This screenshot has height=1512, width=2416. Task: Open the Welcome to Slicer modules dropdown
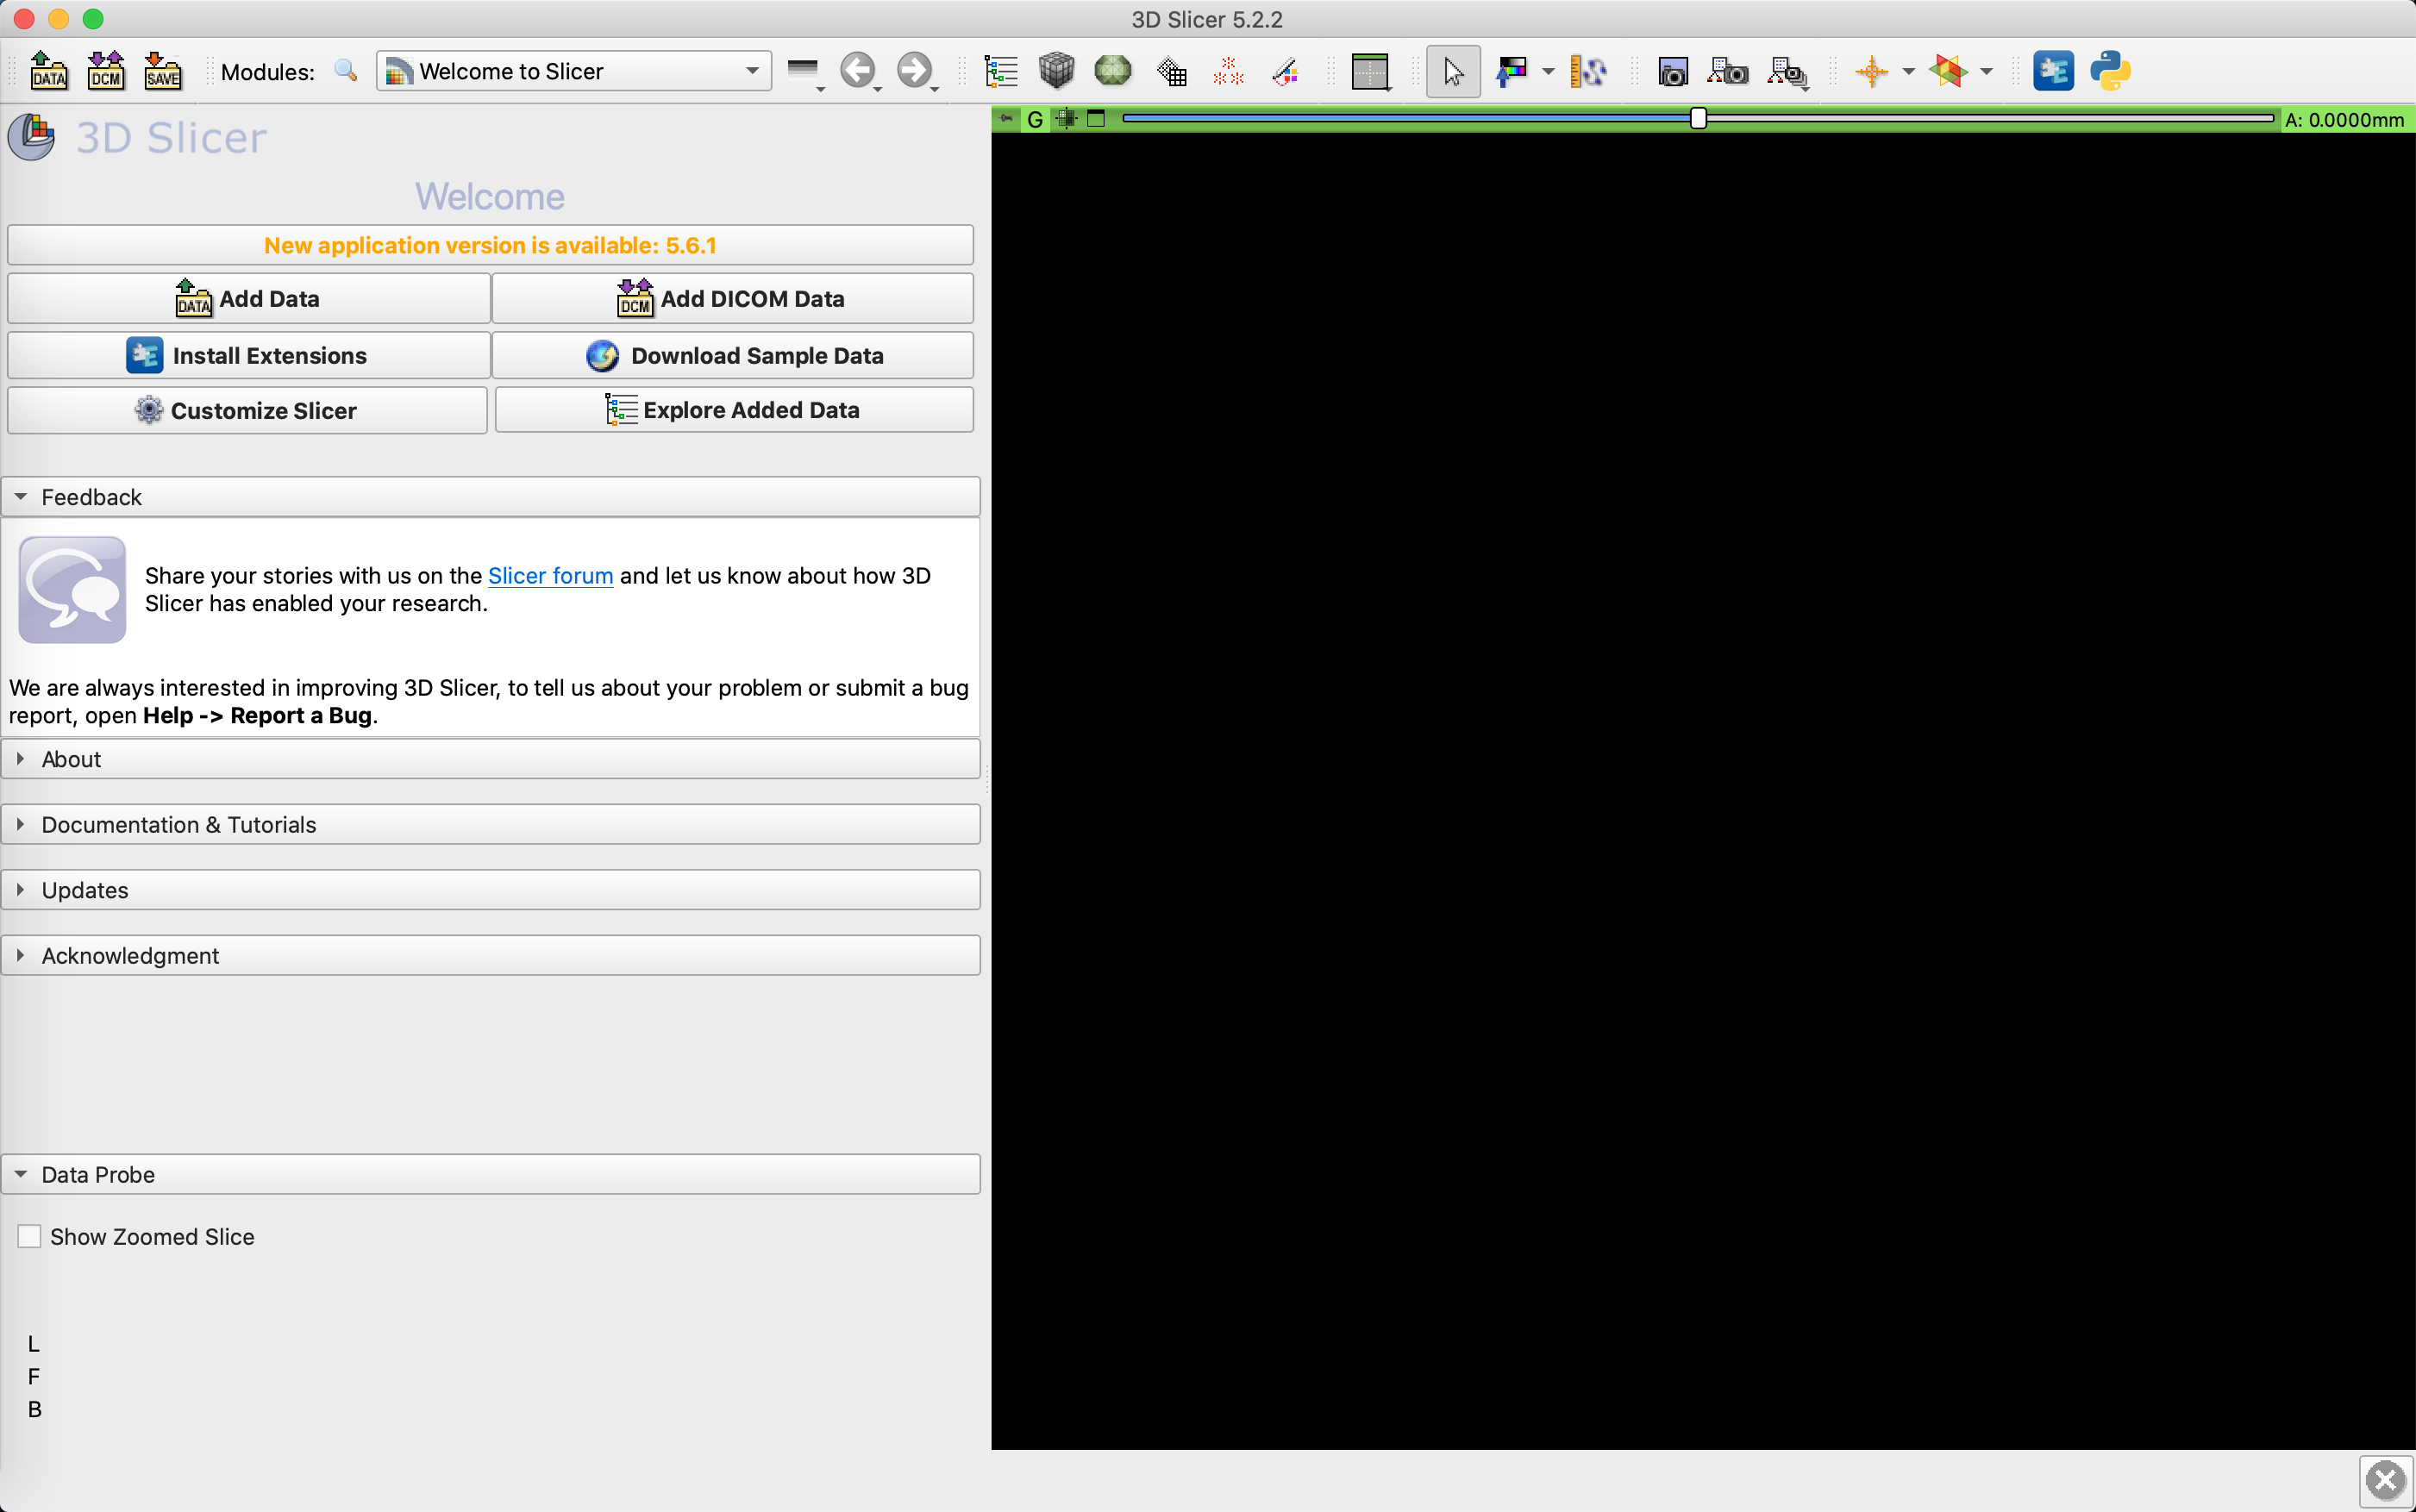pyautogui.click(x=573, y=71)
